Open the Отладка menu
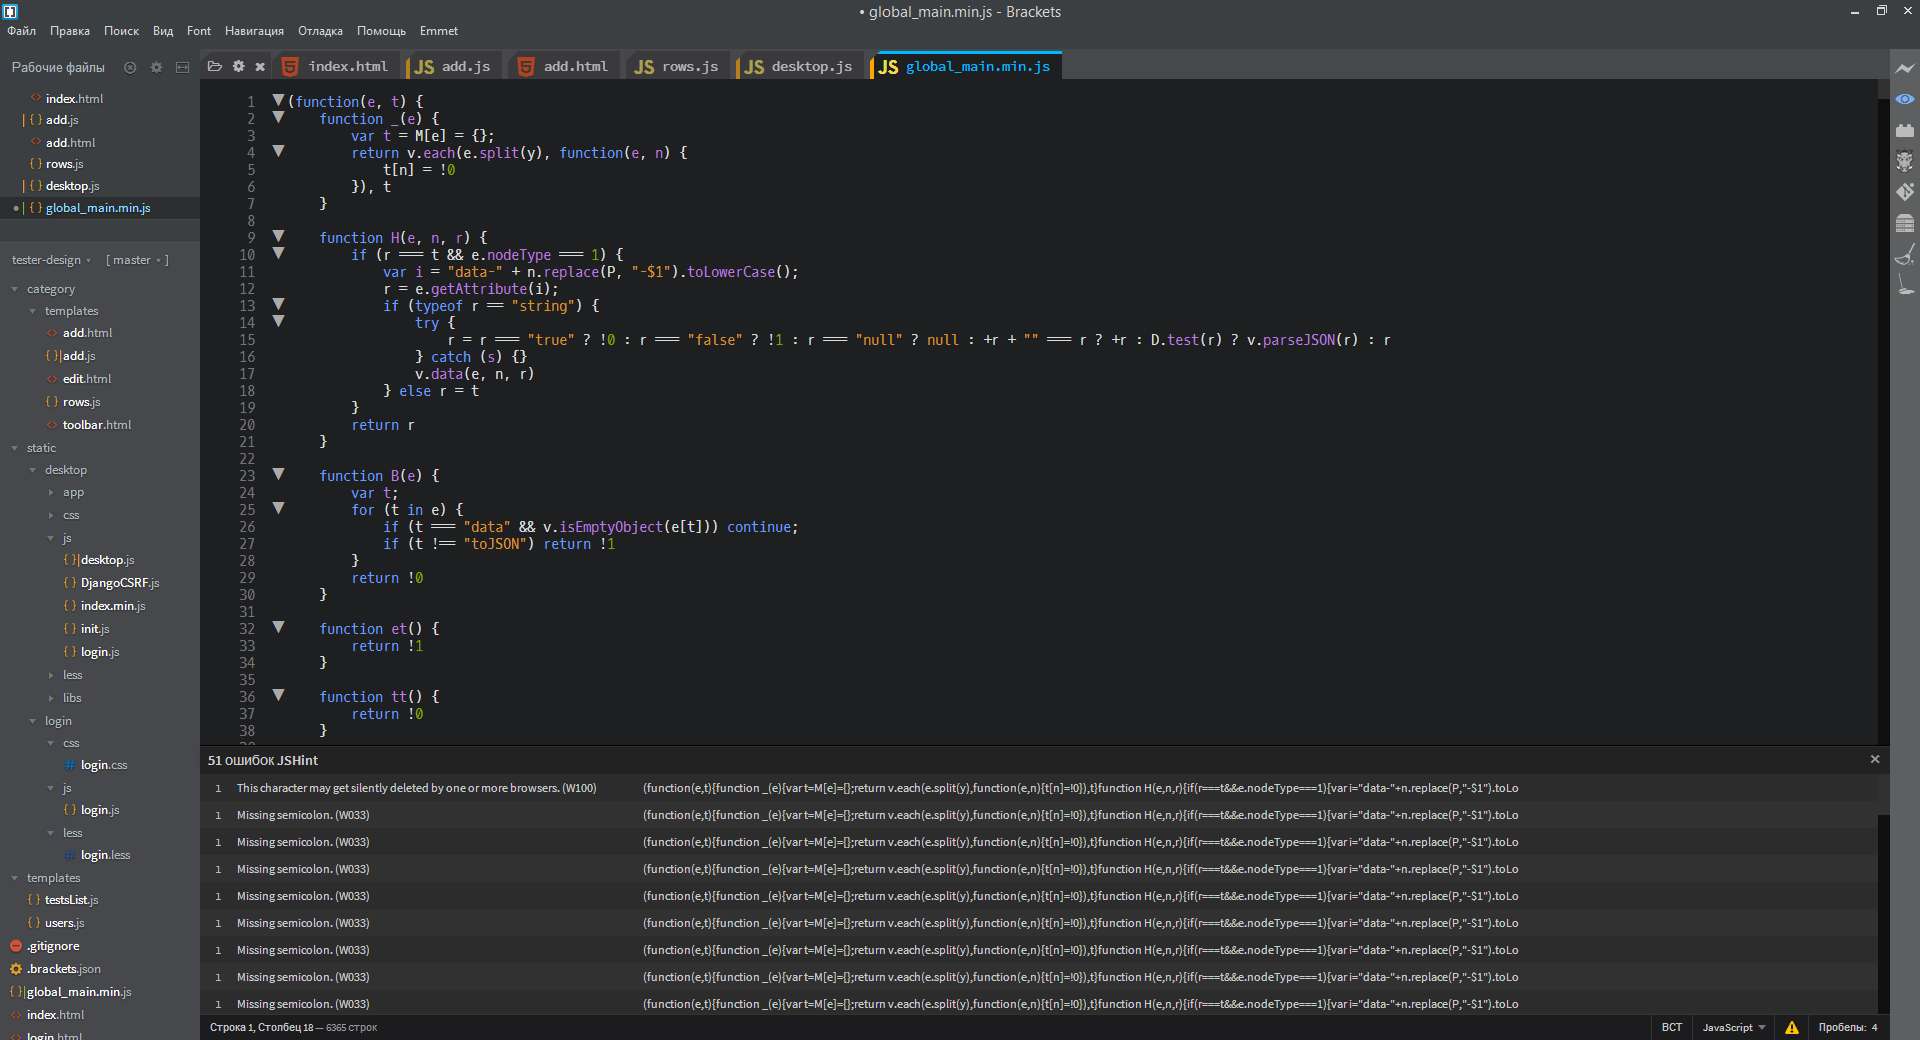Screen dimensions: 1920x1040 [320, 31]
